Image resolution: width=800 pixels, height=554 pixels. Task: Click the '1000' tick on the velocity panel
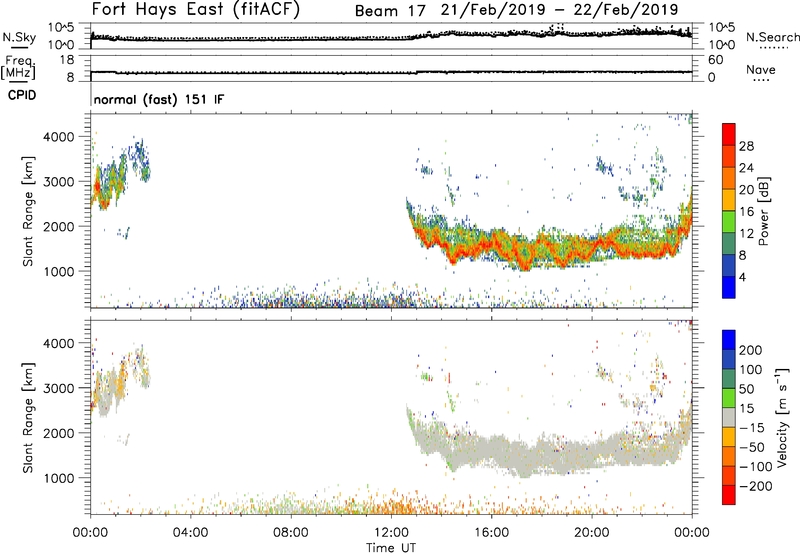coord(59,478)
